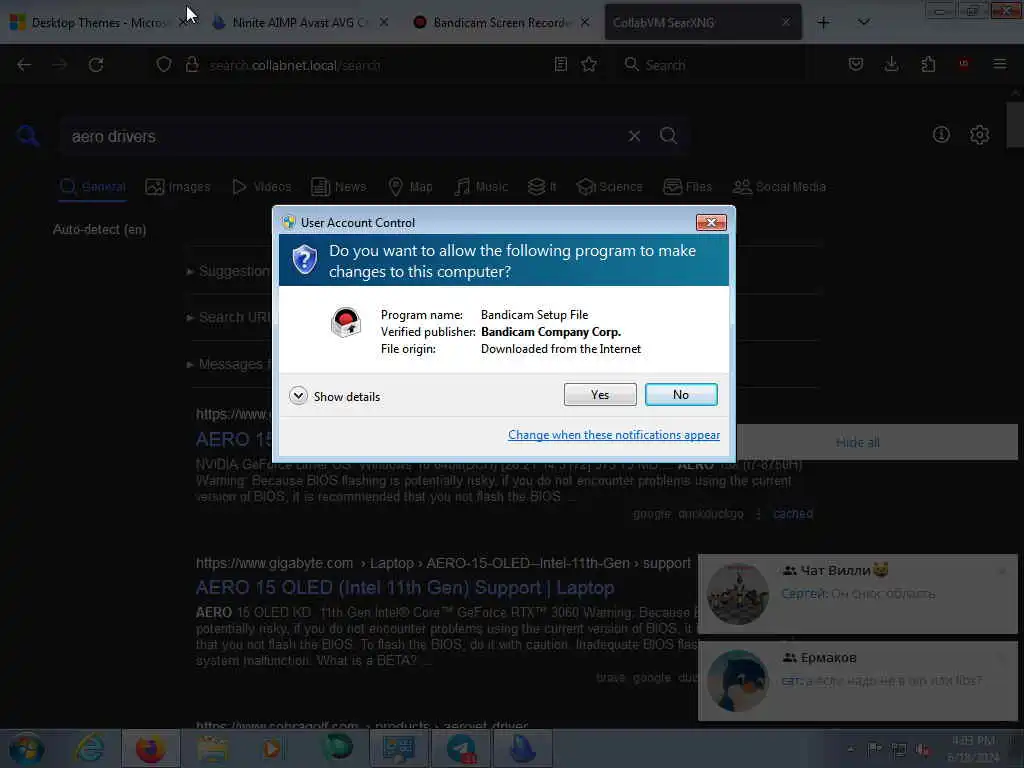
Task: Open Telegram from the taskbar
Action: pos(461,748)
